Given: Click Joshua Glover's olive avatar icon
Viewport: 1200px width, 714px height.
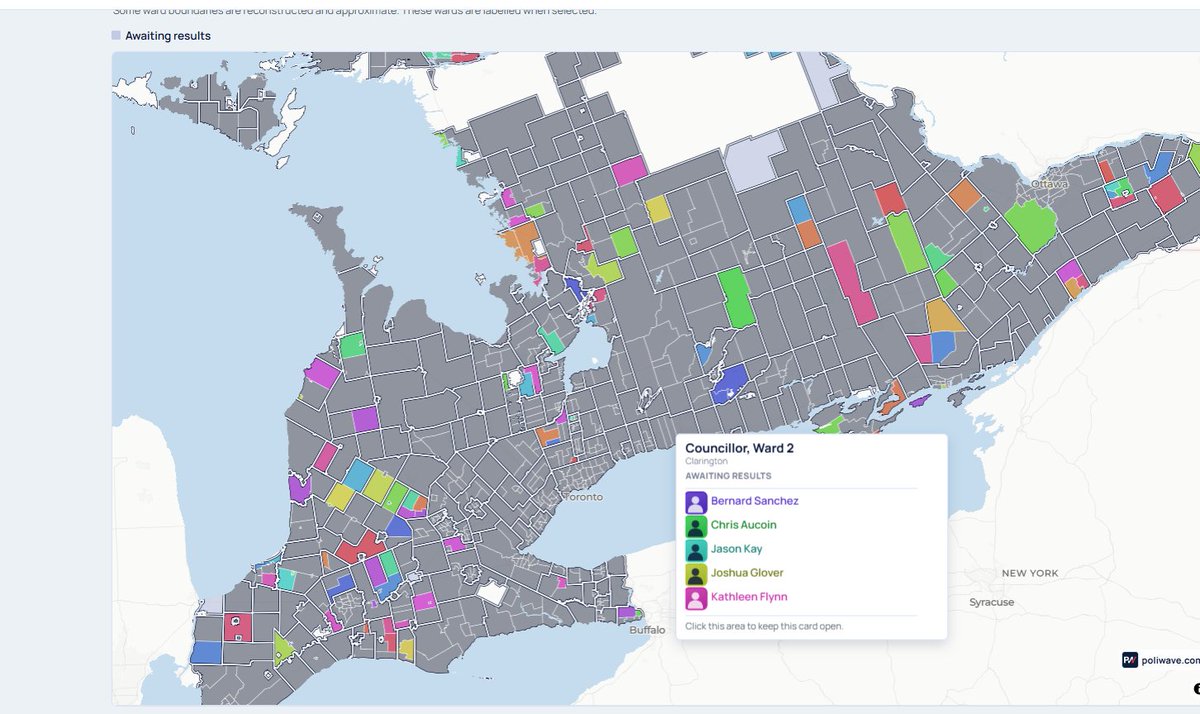Looking at the screenshot, I should coord(696,574).
